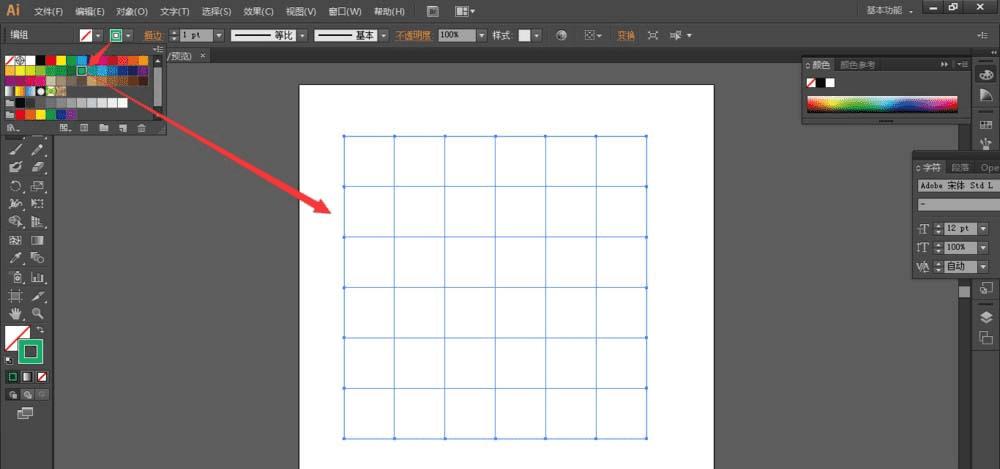Switch to the 段落 tab

click(x=960, y=168)
